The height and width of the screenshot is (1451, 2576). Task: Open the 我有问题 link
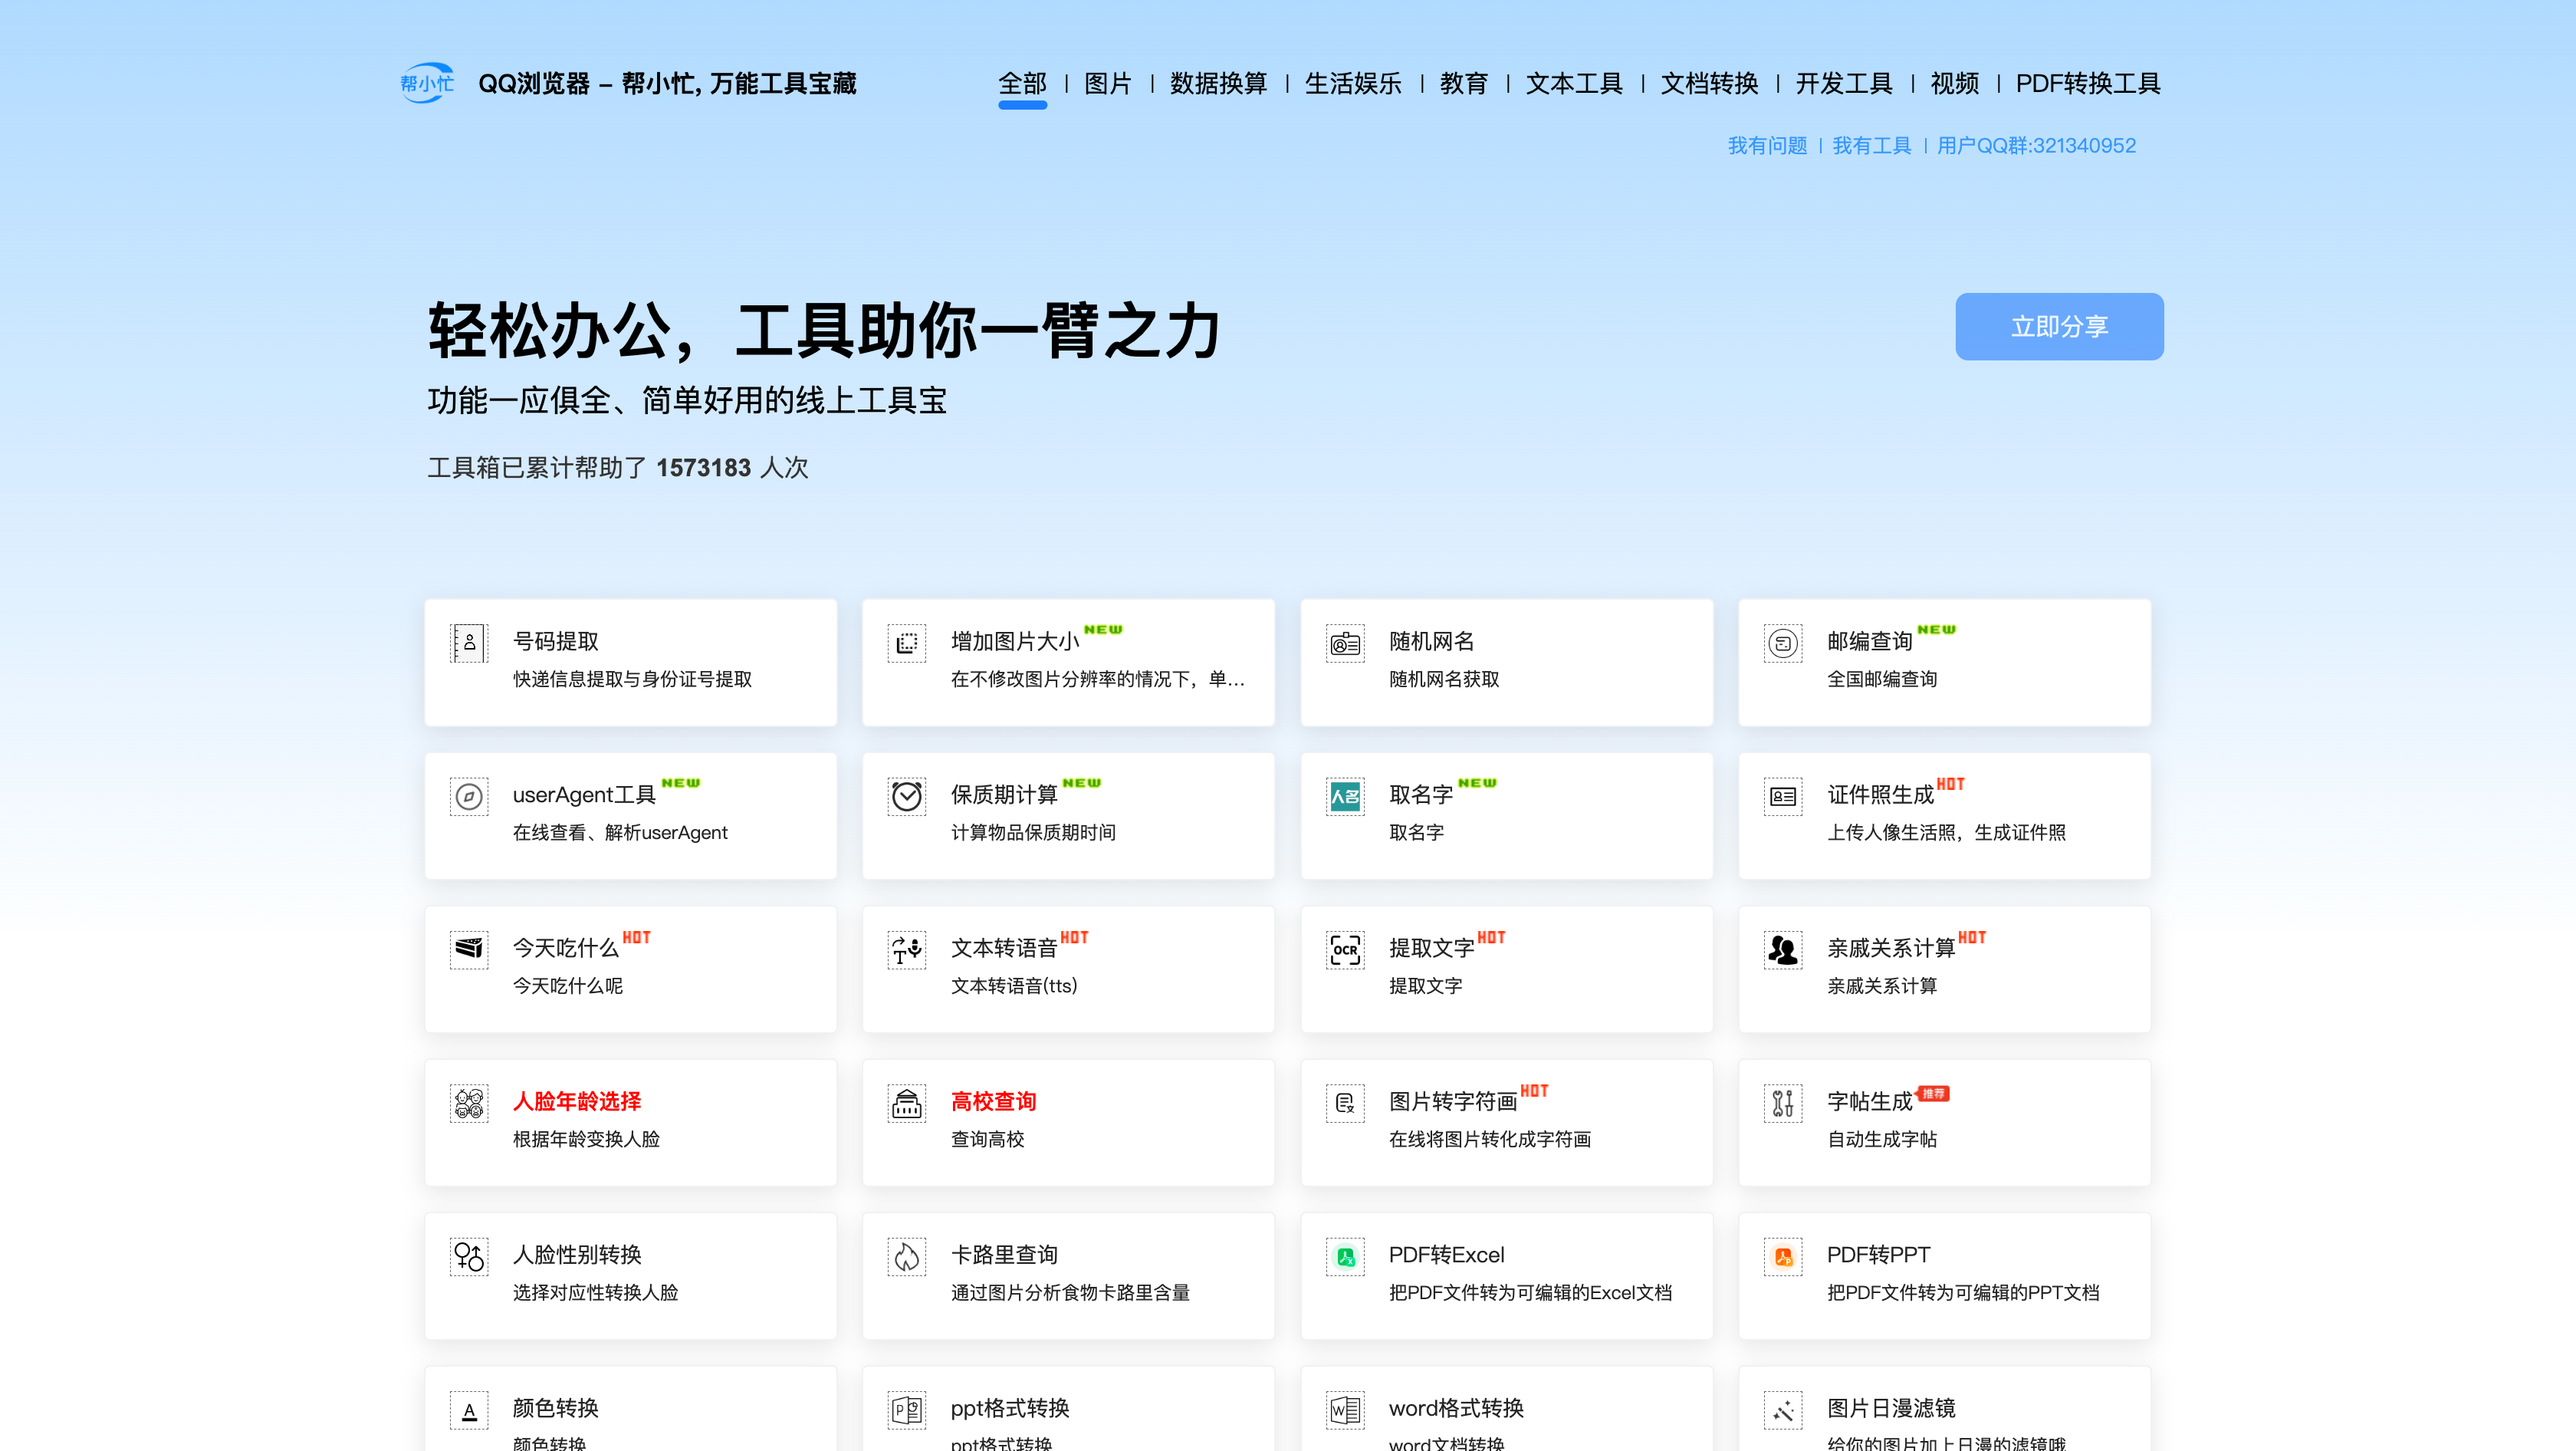pos(1767,145)
